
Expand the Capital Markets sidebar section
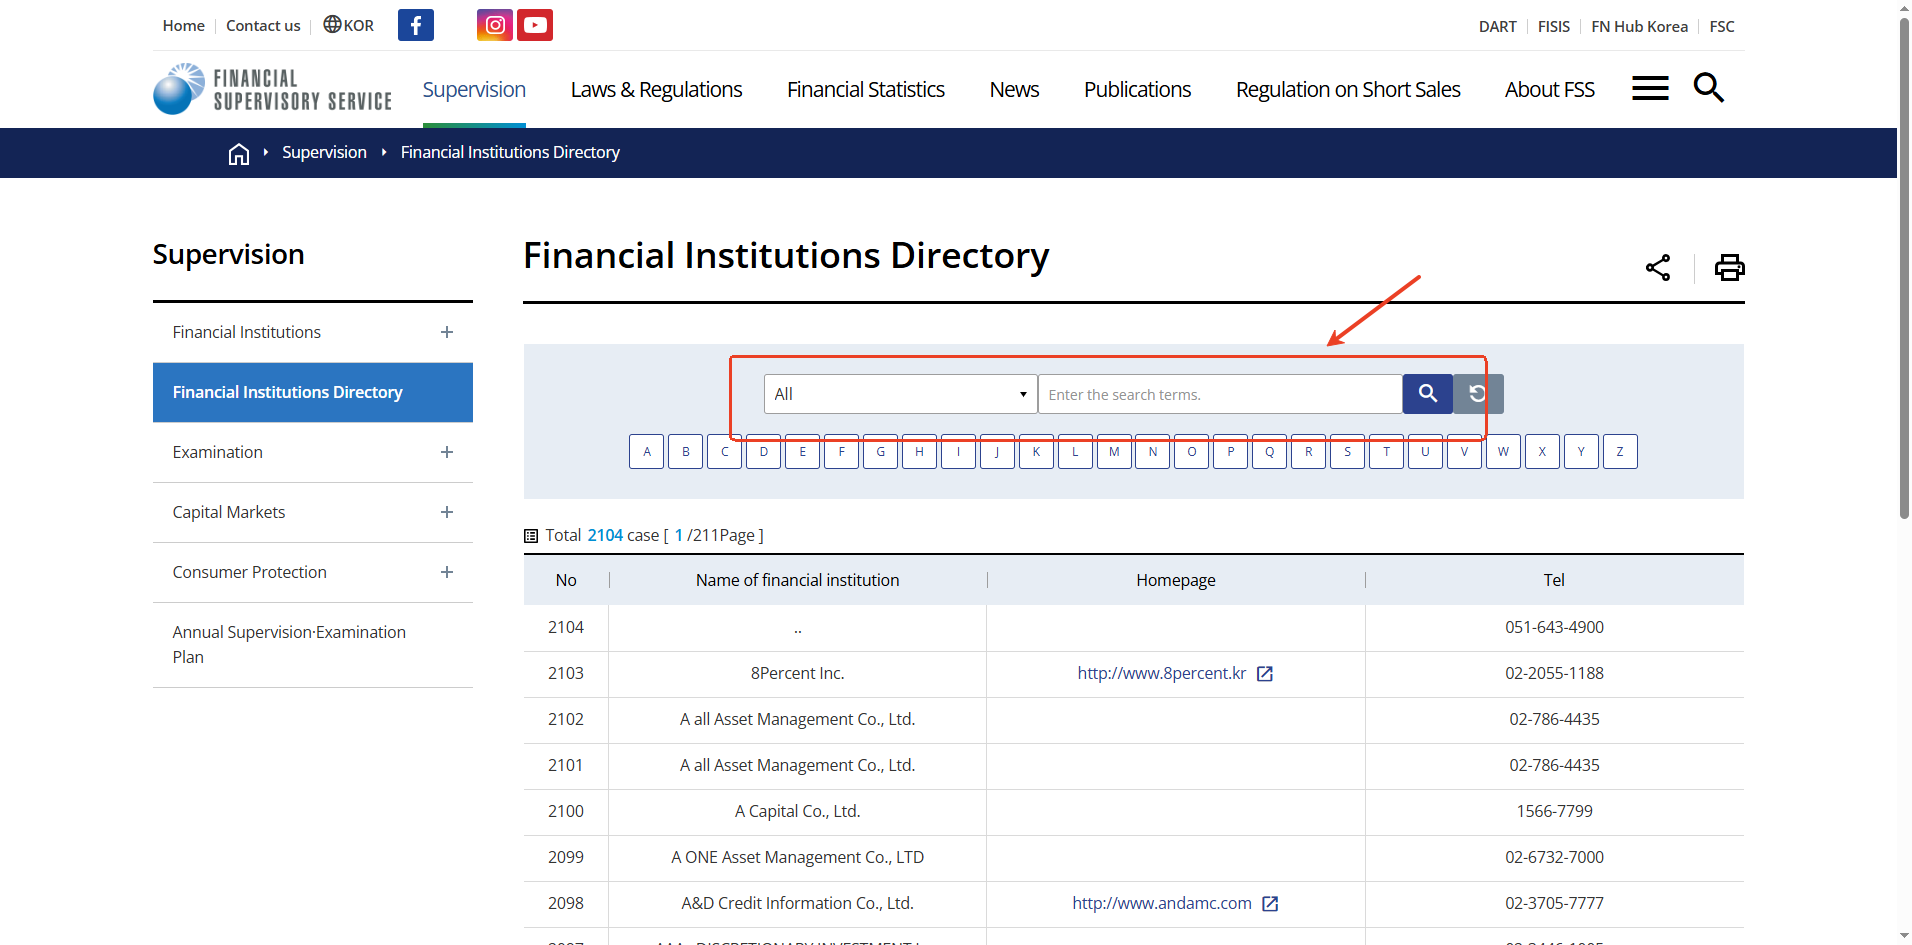tap(447, 512)
